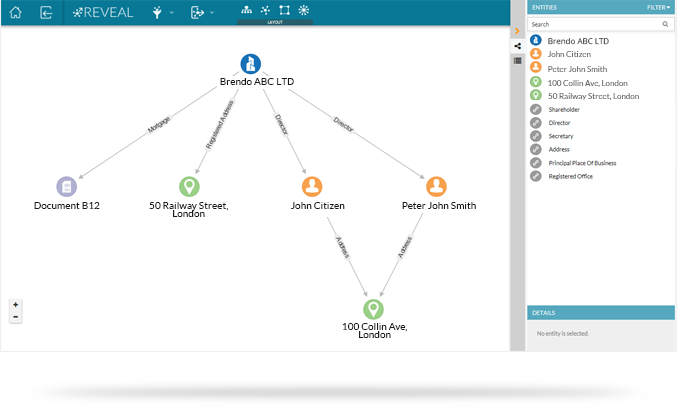The image size is (677, 407).
Task: Click the Home icon in toolbar
Action: point(15,12)
